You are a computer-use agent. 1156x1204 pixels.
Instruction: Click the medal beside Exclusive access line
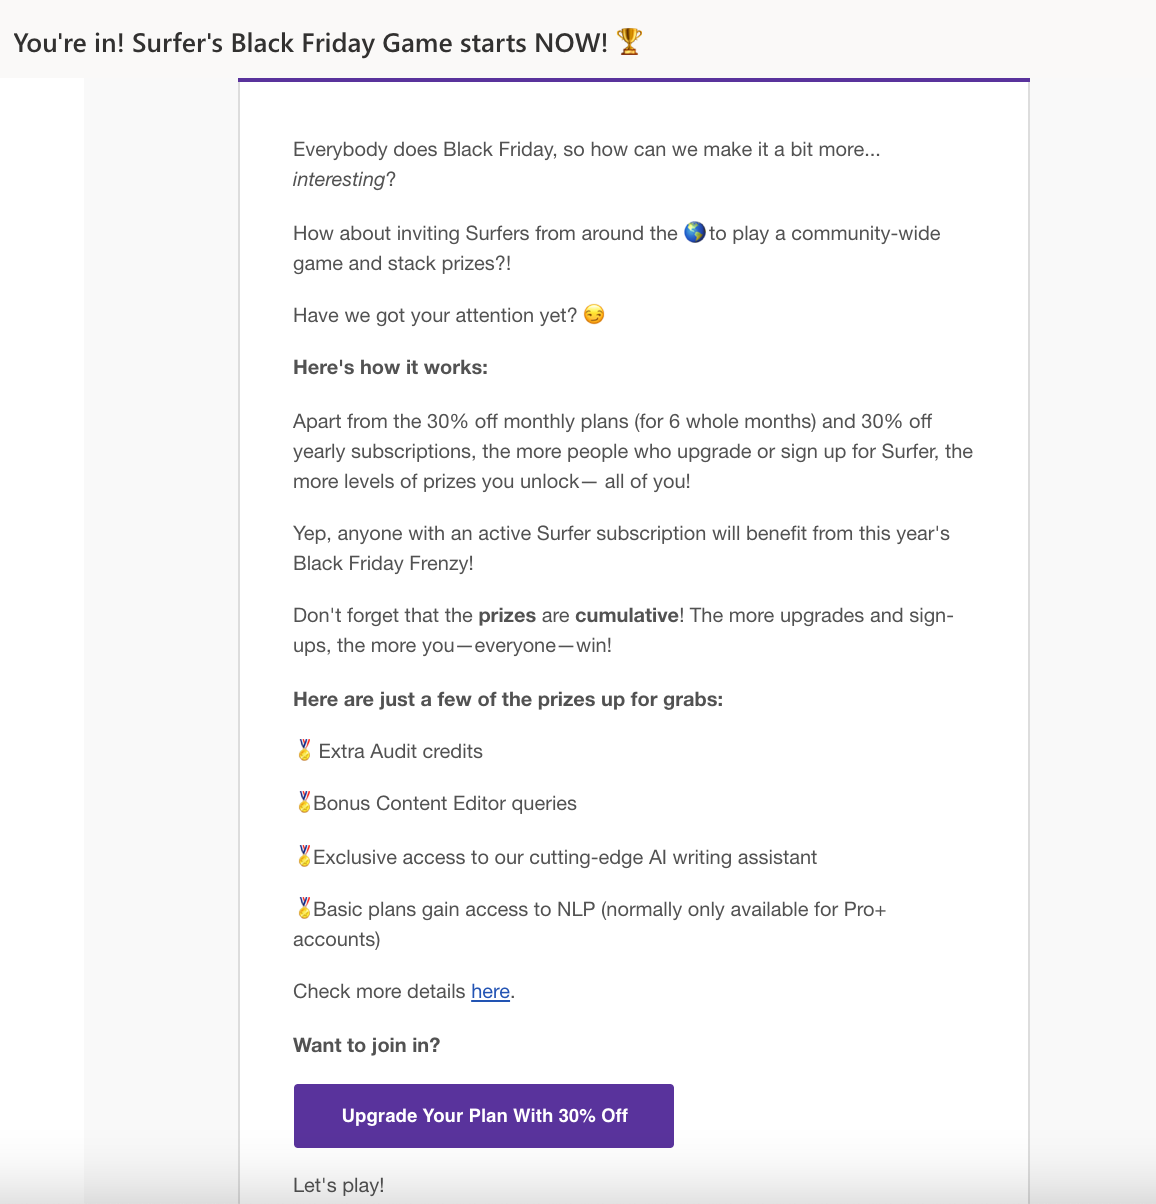pyautogui.click(x=304, y=857)
